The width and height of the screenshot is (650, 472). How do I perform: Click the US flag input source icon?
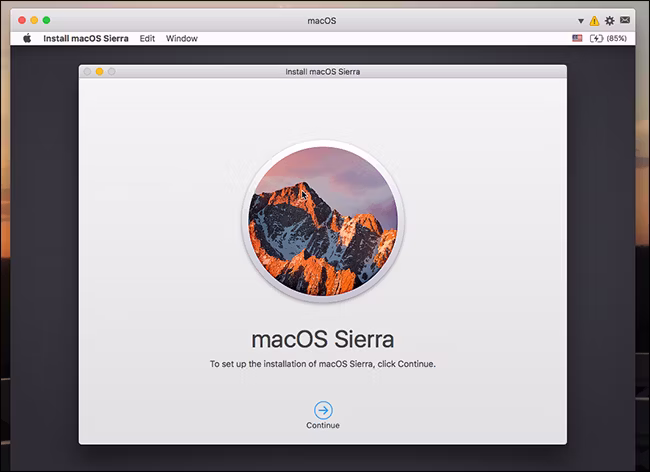[577, 38]
